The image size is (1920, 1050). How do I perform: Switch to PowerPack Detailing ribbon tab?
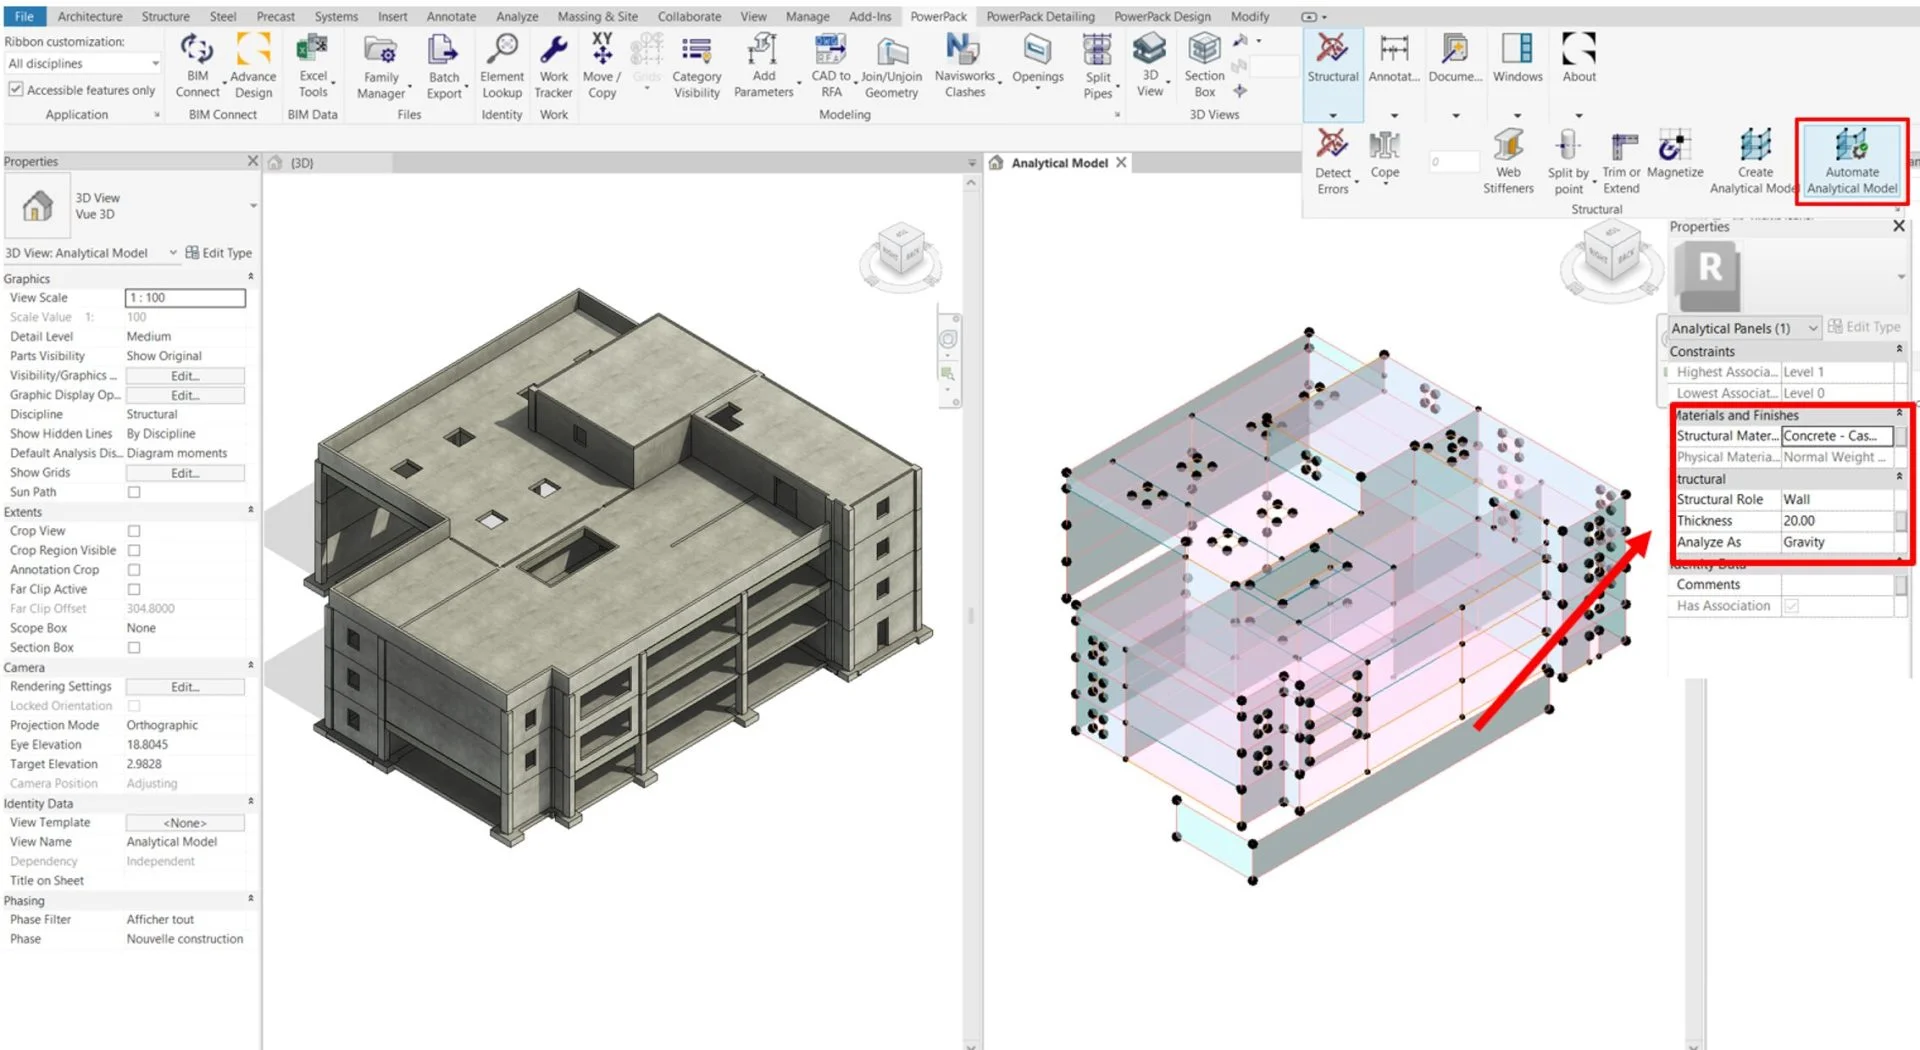(x=1040, y=16)
